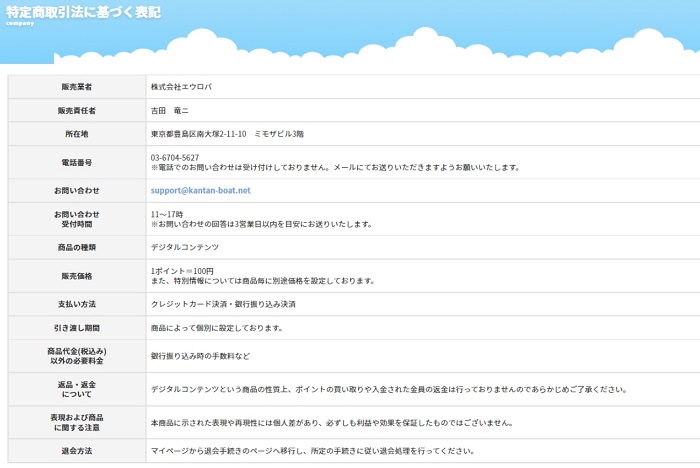The width and height of the screenshot is (700, 468).
Task: Click the phone number 03-6704-5627
Action: [175, 158]
